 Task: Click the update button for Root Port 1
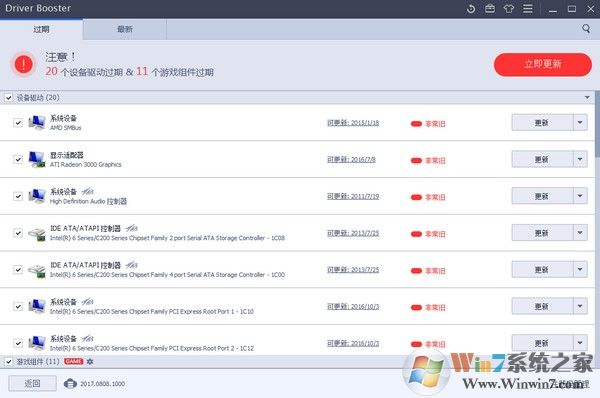point(542,306)
